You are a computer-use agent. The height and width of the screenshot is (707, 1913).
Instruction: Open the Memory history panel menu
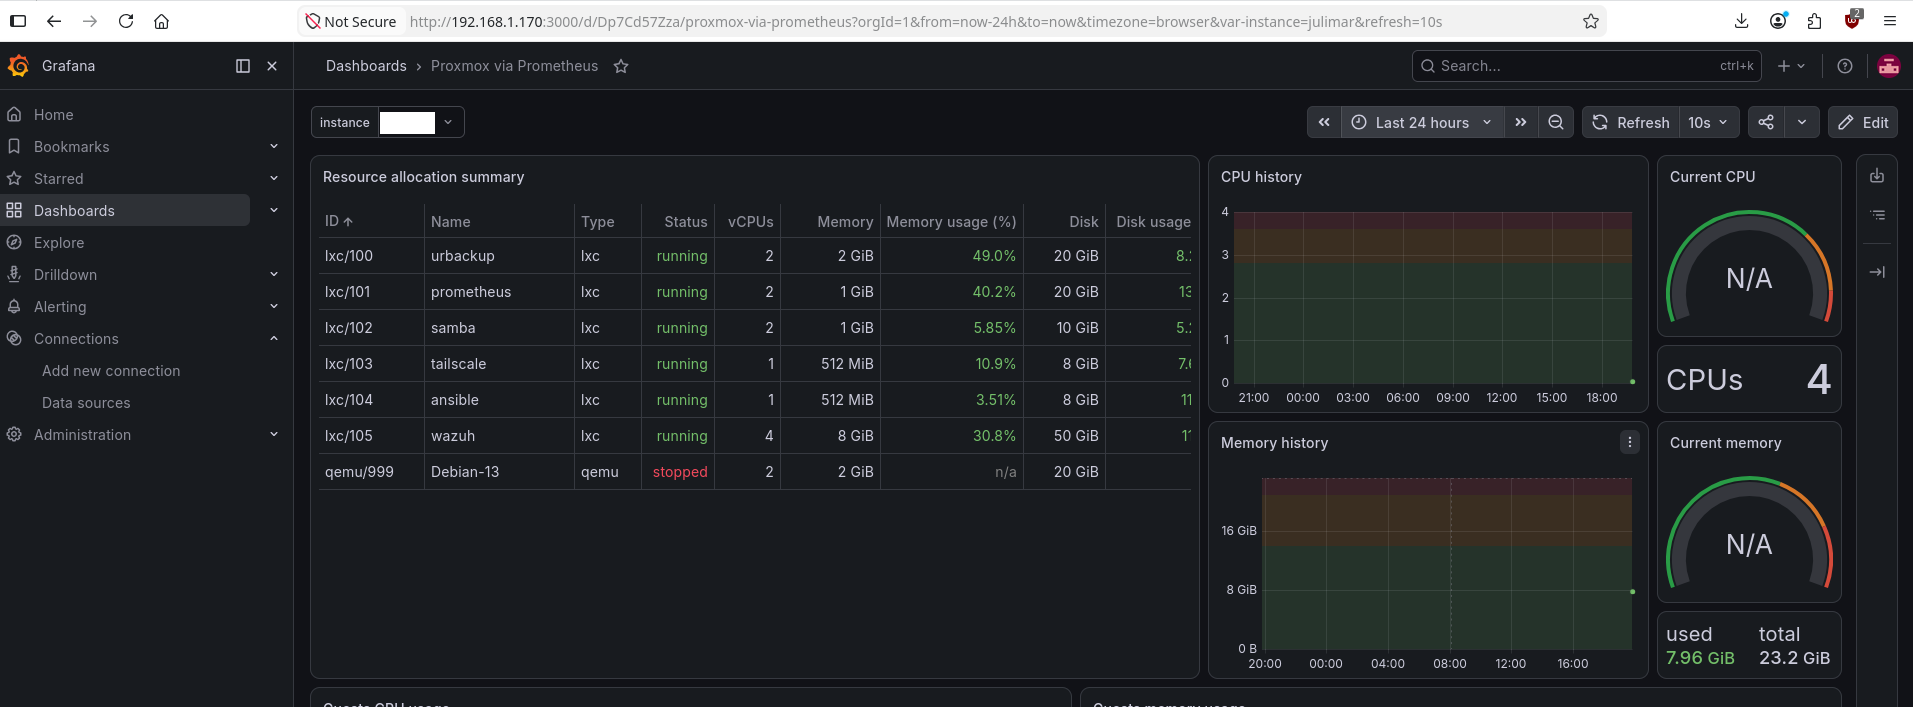[x=1630, y=442]
